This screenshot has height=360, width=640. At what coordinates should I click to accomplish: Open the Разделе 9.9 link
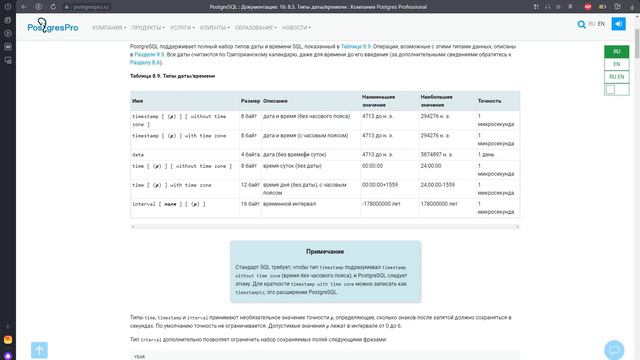pyautogui.click(x=149, y=54)
